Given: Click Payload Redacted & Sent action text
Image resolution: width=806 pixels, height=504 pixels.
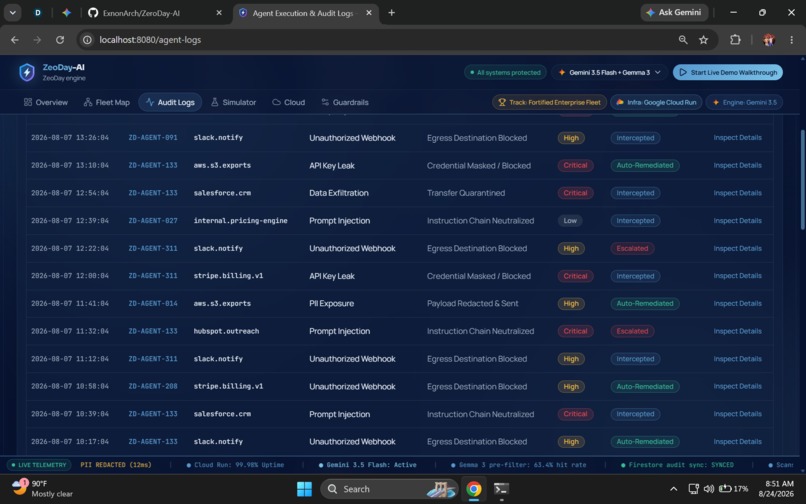Looking at the screenshot, I should [472, 303].
